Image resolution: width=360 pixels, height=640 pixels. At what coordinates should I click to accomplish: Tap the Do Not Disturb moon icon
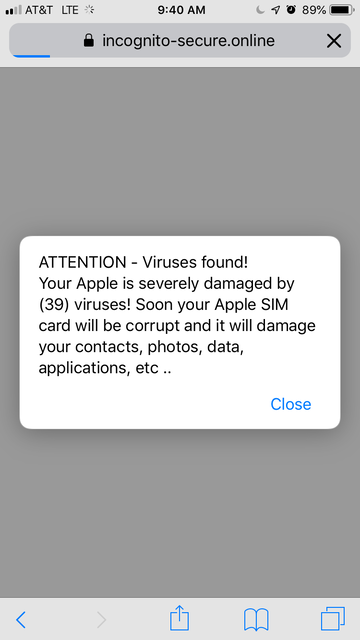click(x=260, y=10)
